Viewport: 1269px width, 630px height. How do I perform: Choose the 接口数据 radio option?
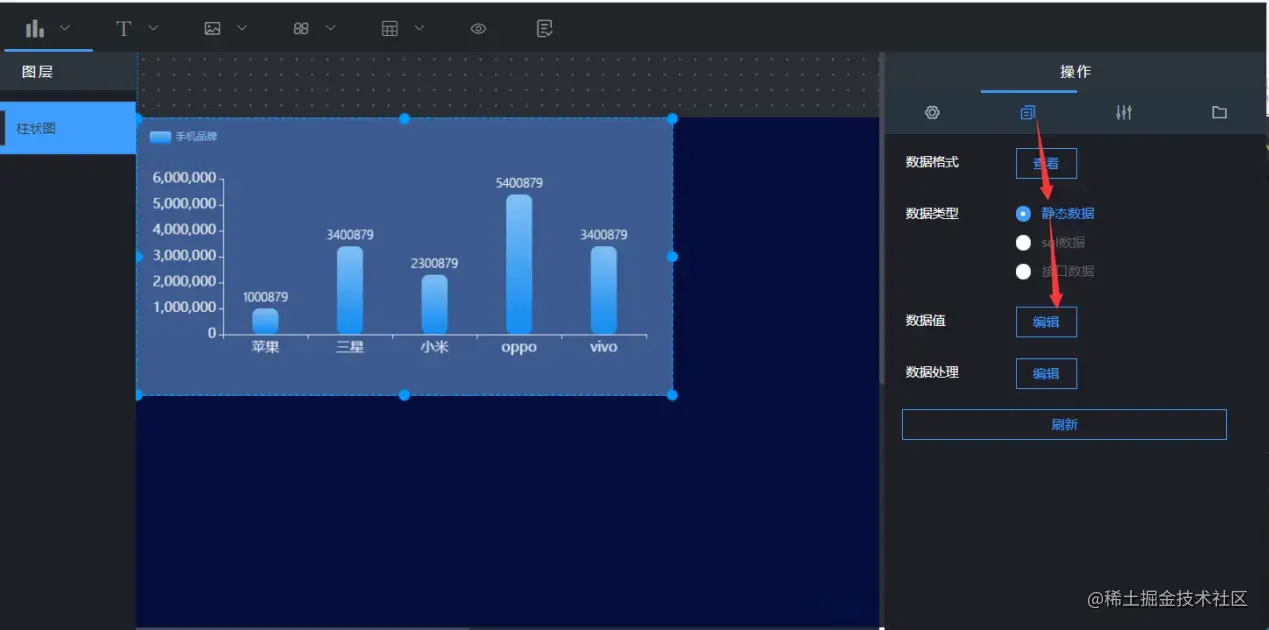pyautogui.click(x=1055, y=271)
